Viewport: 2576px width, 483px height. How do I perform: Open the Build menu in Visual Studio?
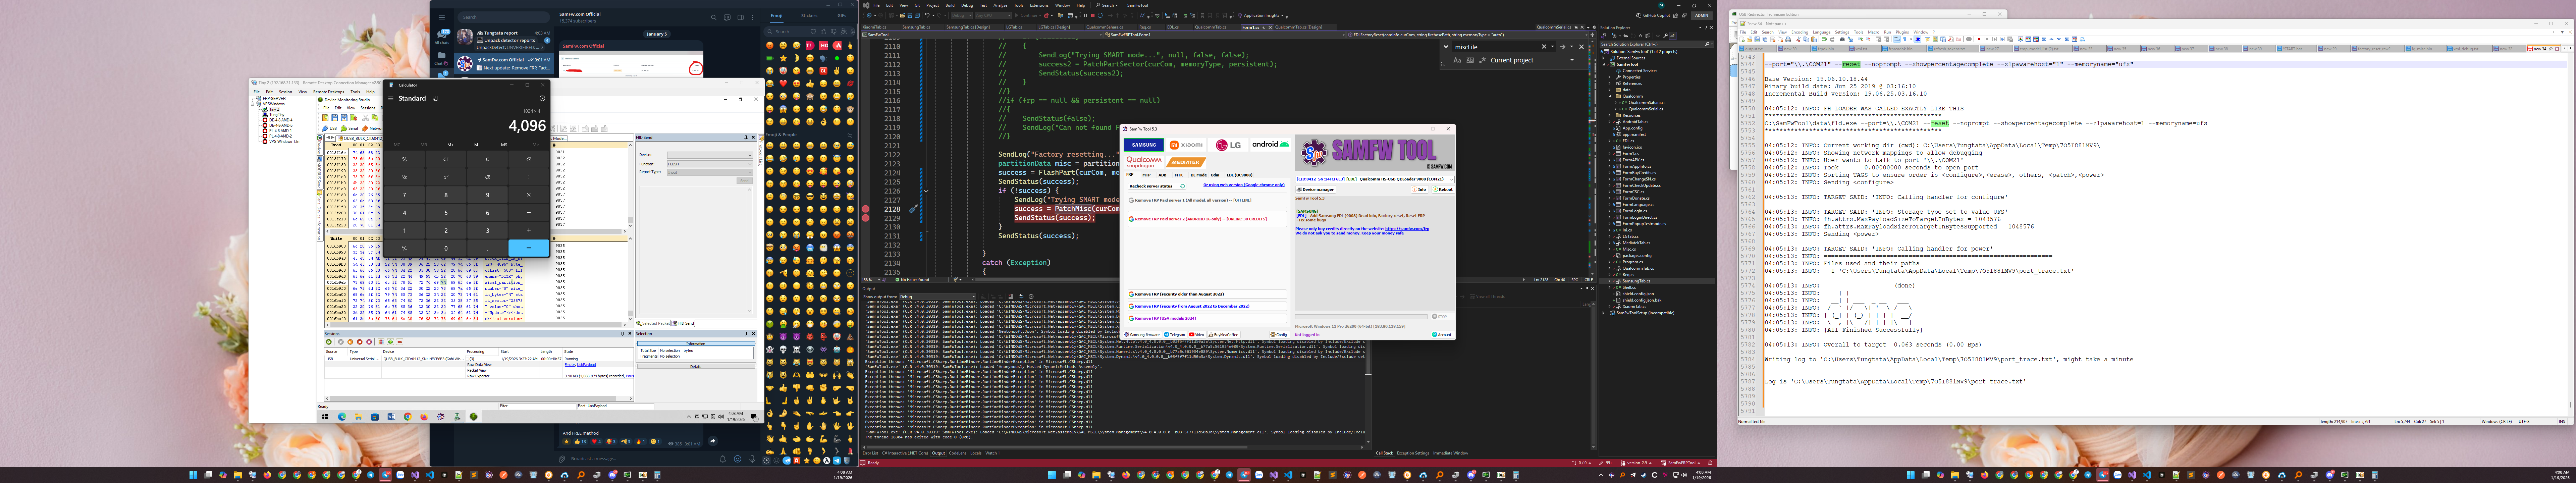950,5
